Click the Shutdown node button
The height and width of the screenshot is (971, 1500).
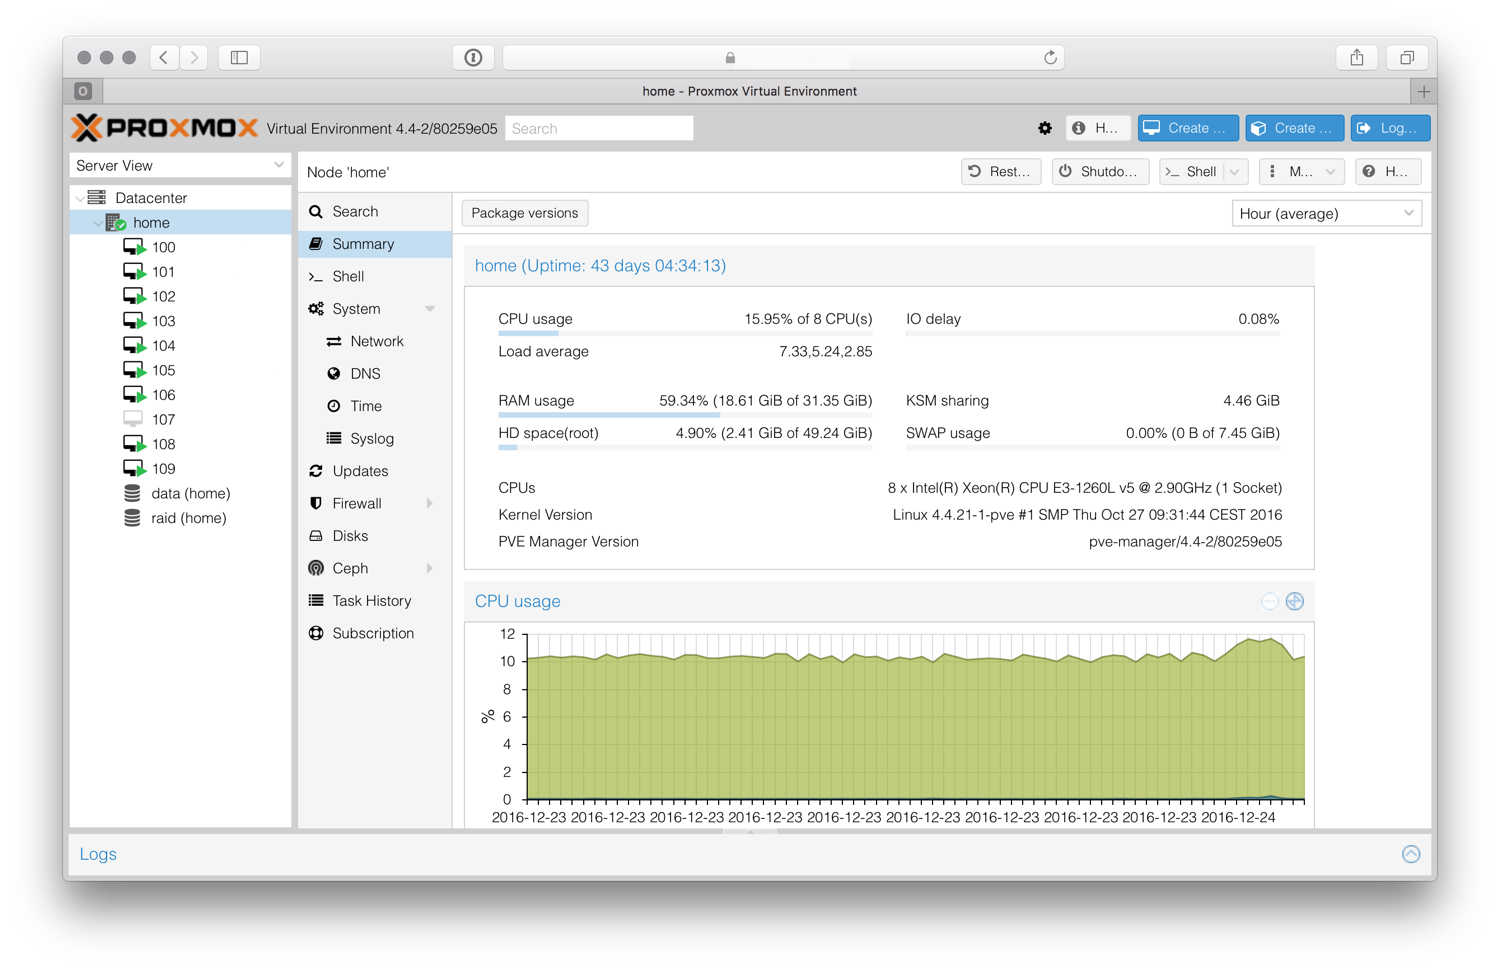[1100, 172]
